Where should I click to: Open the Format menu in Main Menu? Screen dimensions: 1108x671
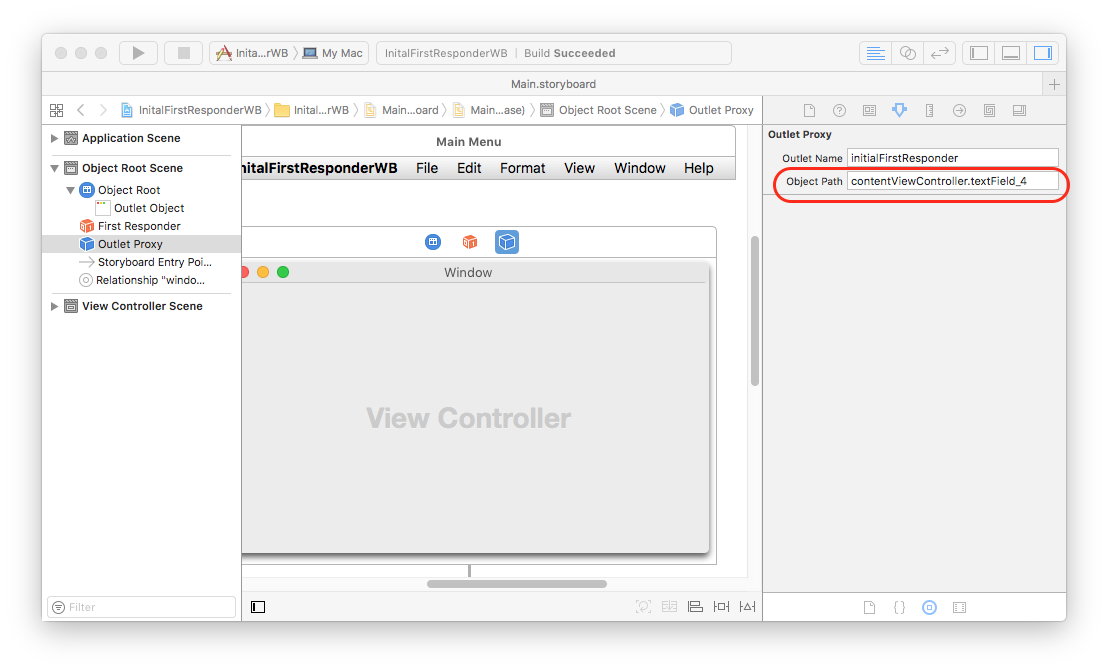[x=522, y=168]
